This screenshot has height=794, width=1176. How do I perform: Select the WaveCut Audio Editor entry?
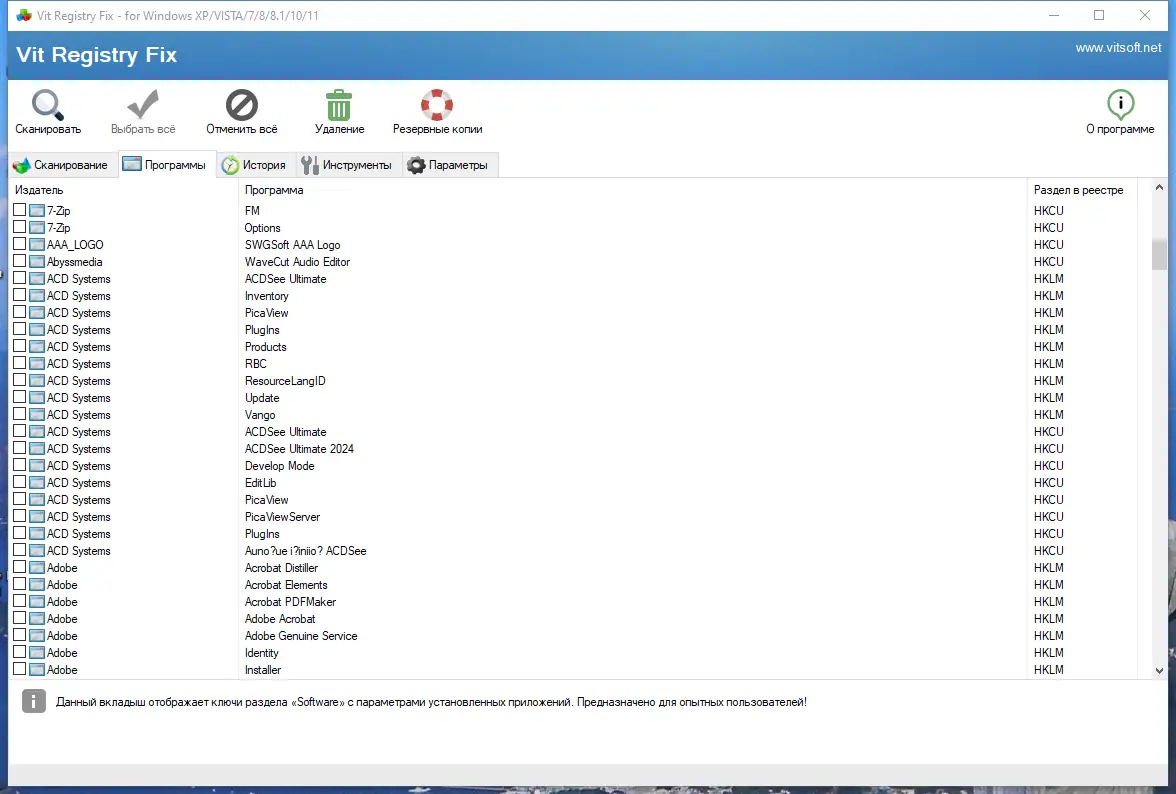pos(297,262)
